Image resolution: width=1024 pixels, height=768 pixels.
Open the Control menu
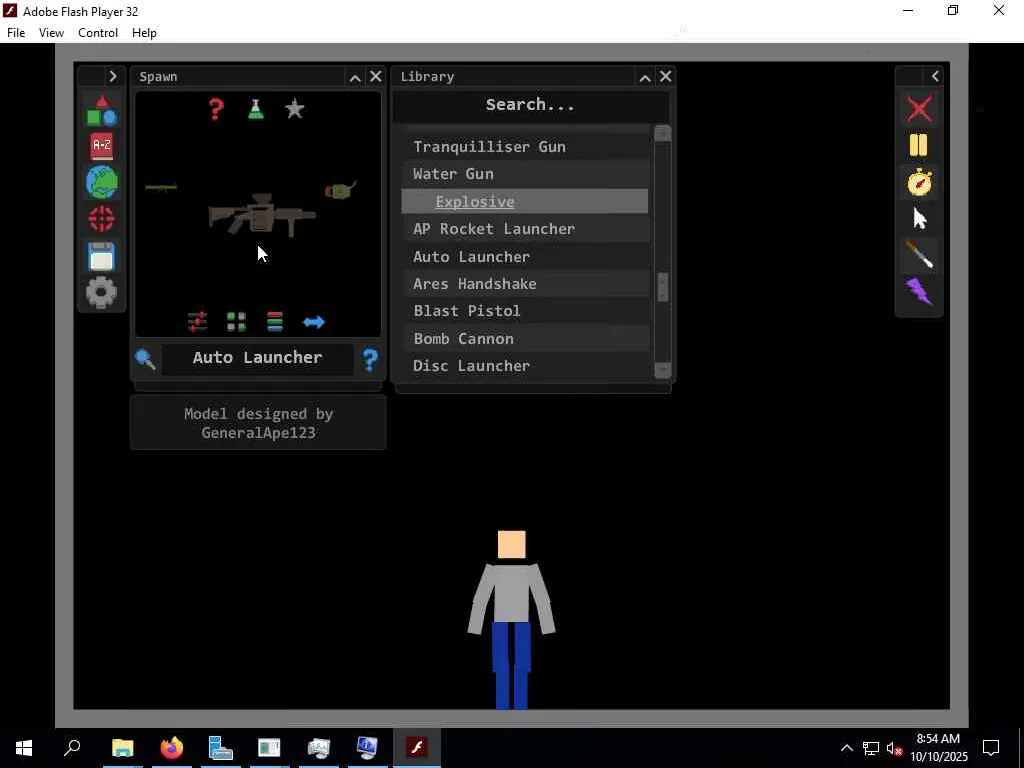[98, 33]
